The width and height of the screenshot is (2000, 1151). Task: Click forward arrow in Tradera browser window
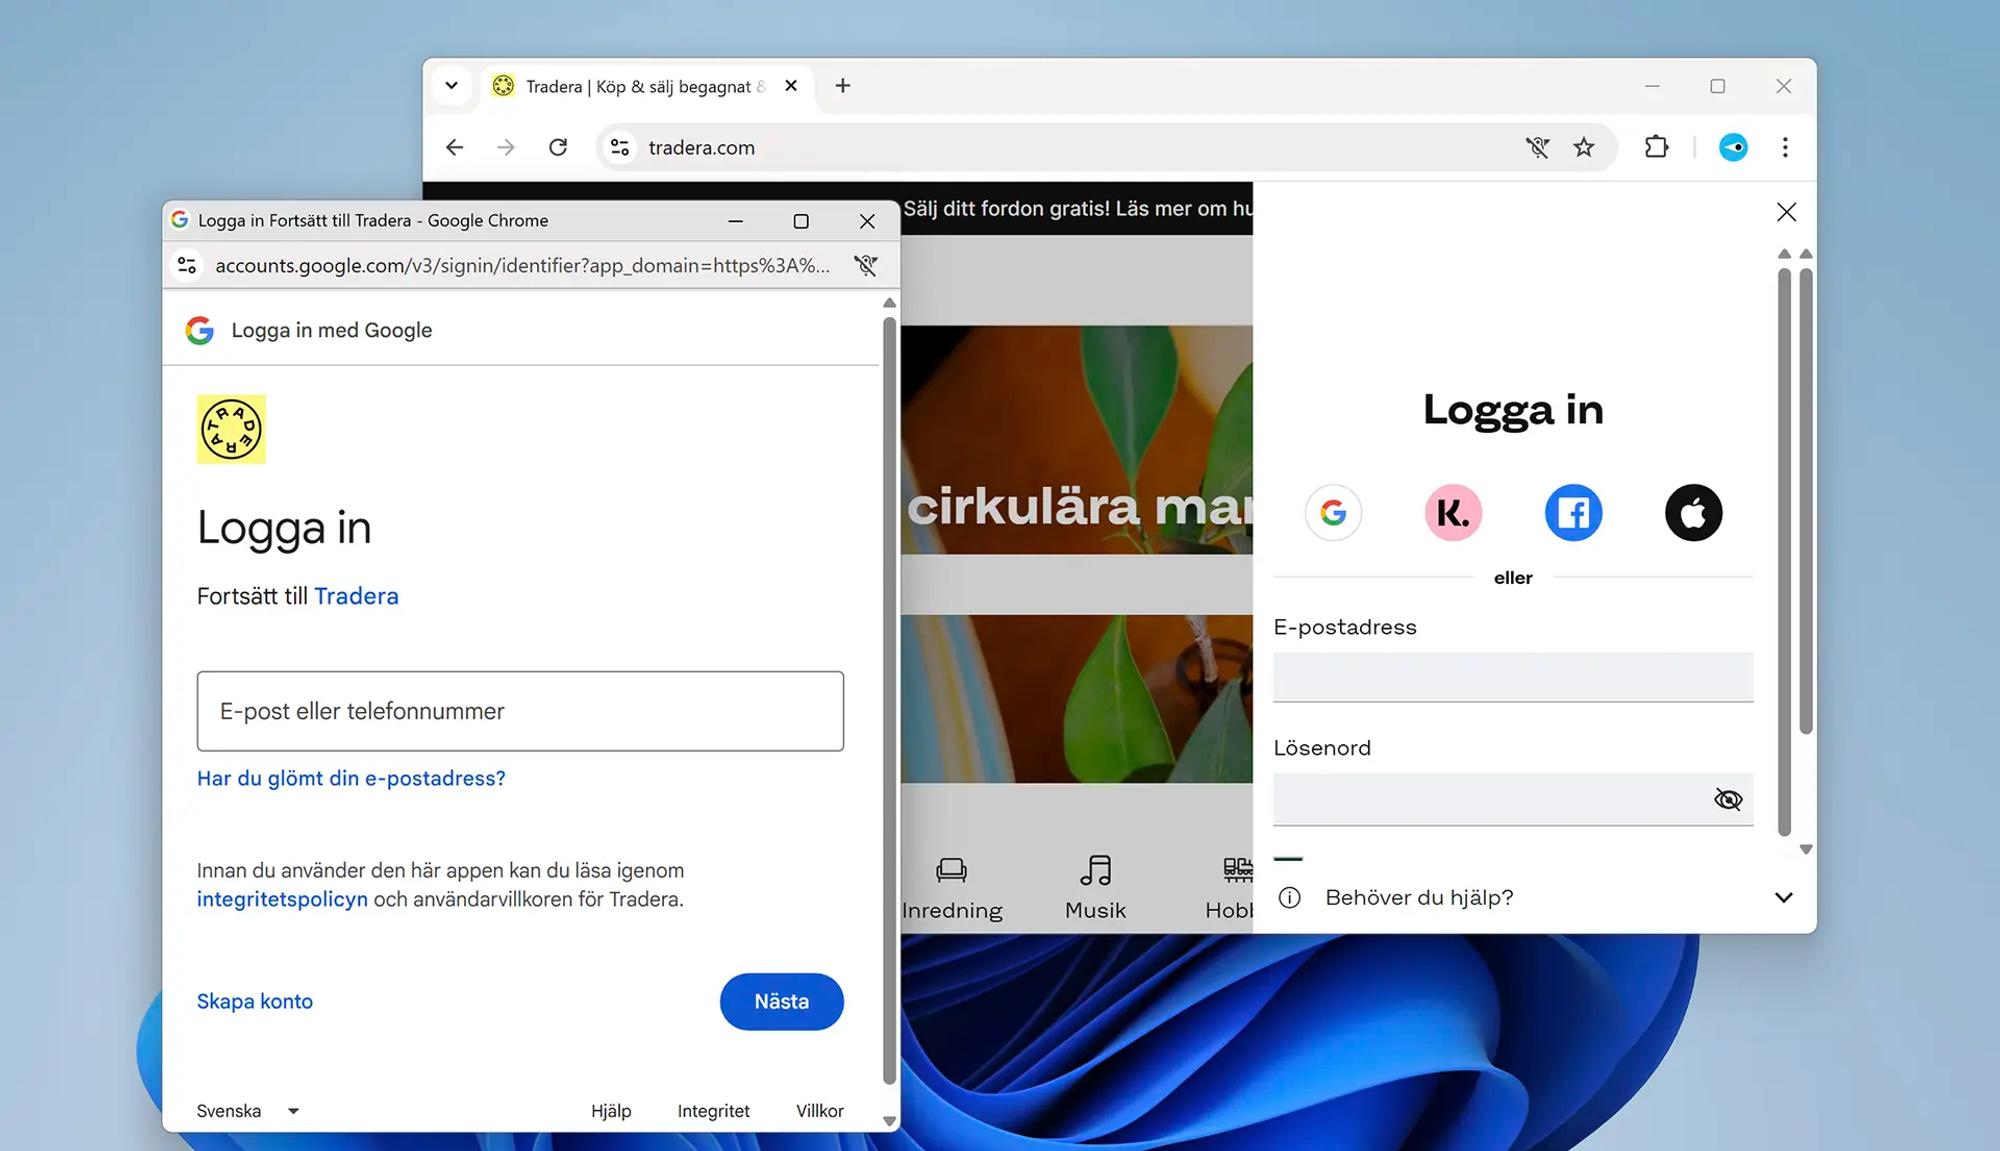(x=506, y=147)
